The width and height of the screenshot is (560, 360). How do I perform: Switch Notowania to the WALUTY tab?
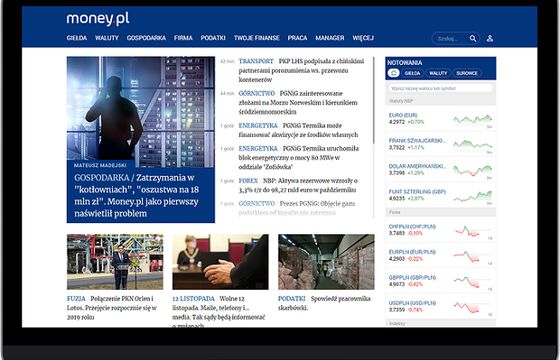coord(438,73)
